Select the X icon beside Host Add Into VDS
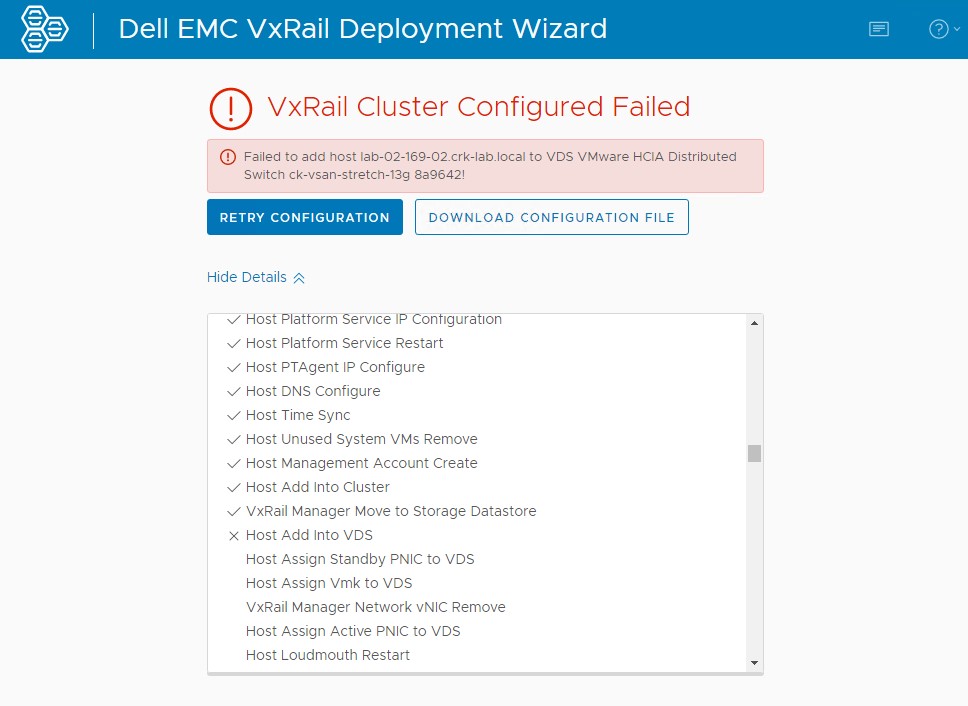 pyautogui.click(x=233, y=535)
